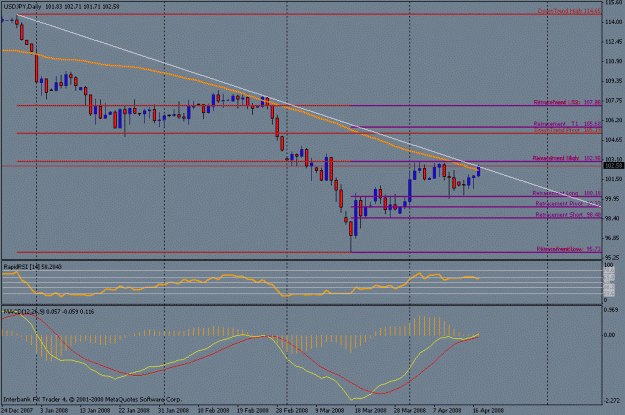Click the 109.35 price axis value
The image size is (625, 415).
613,81
